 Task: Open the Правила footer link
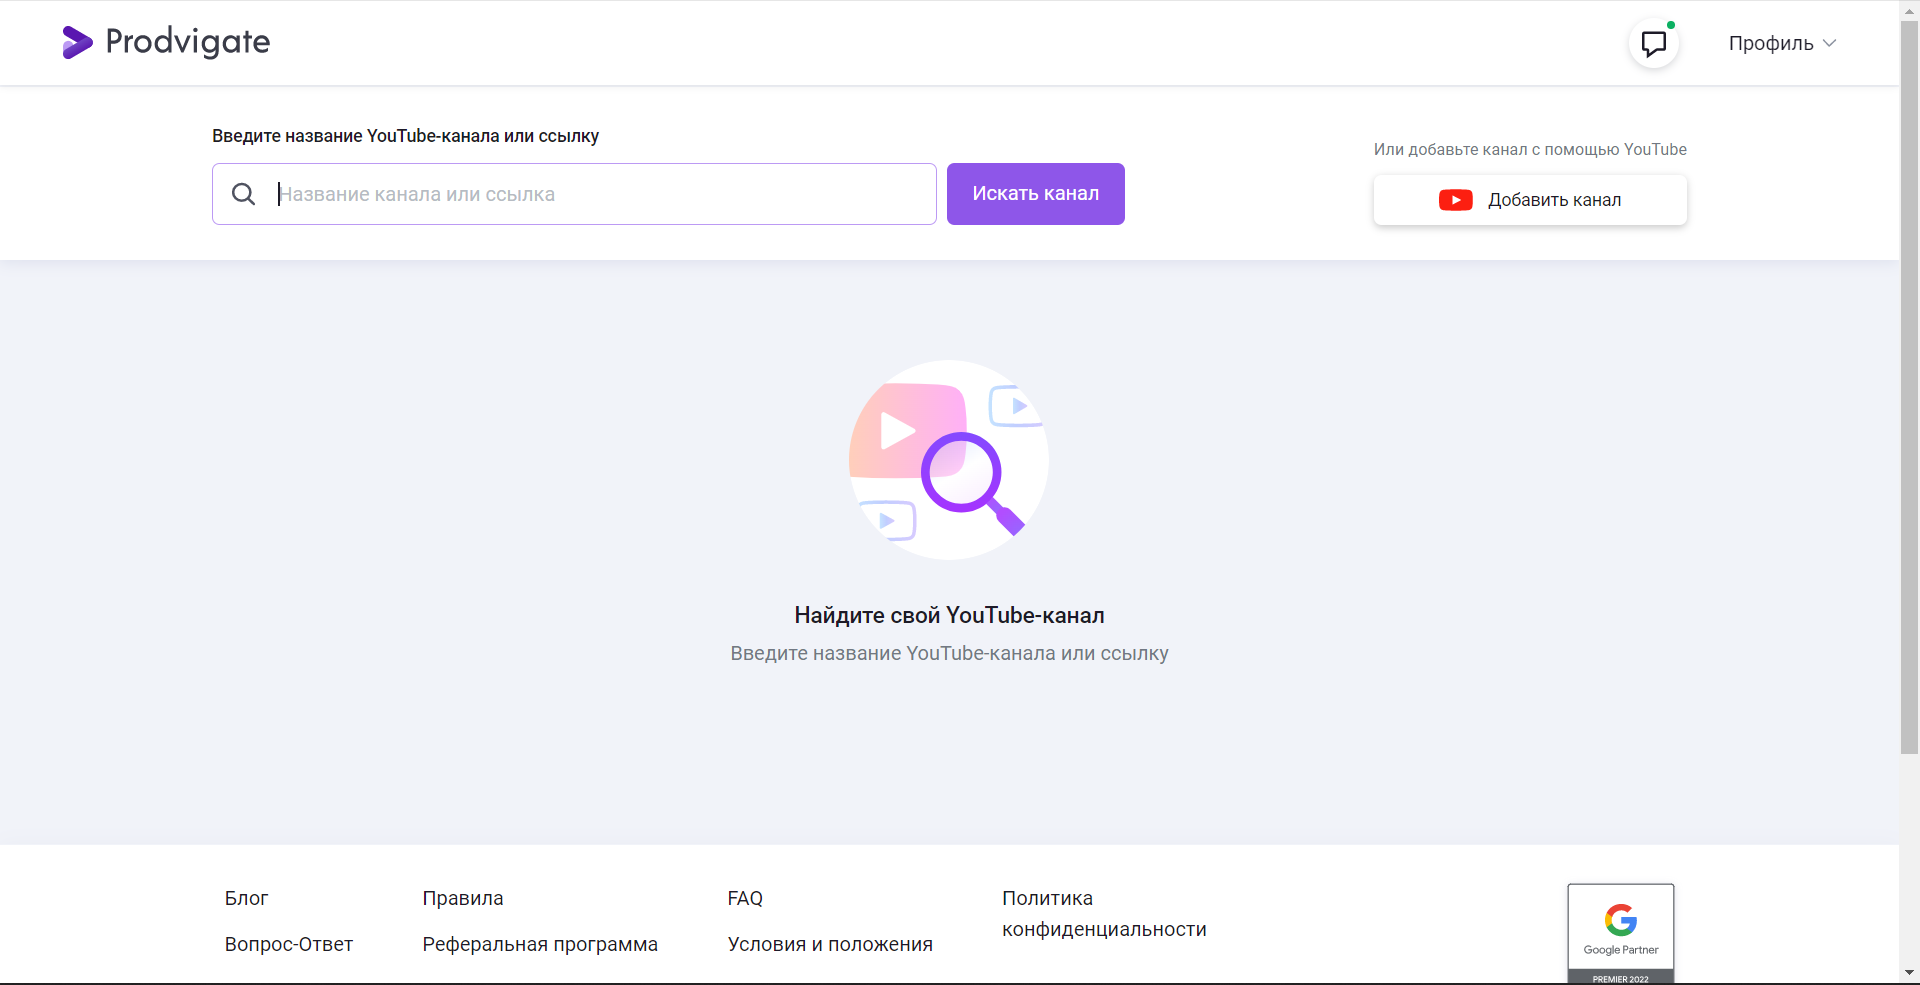click(x=463, y=898)
